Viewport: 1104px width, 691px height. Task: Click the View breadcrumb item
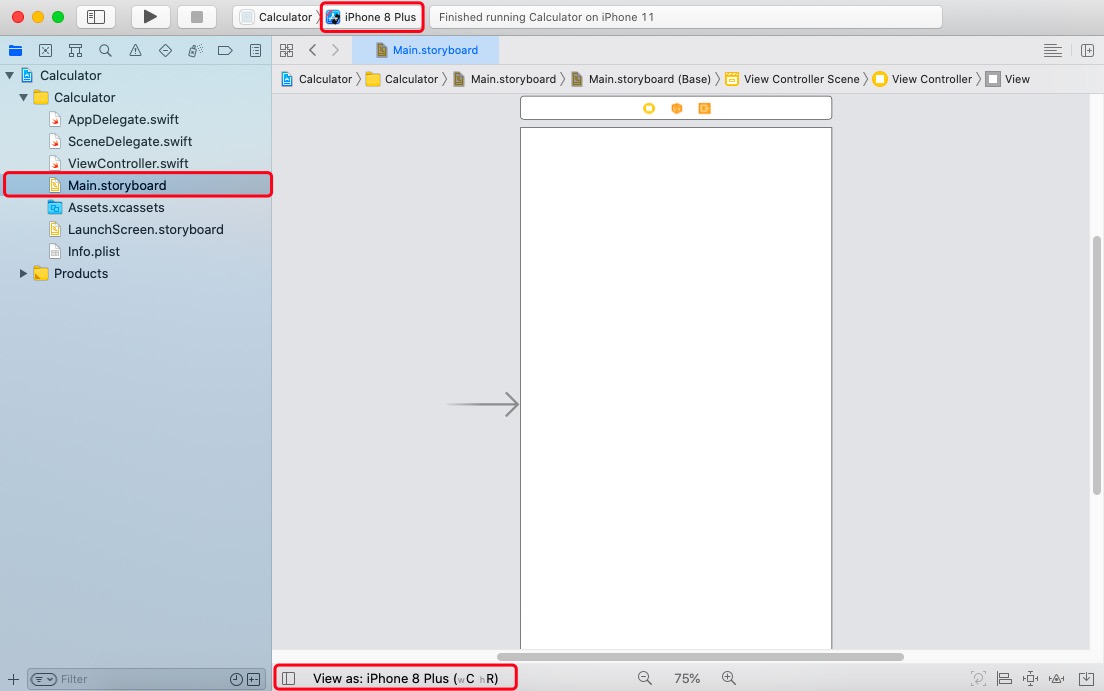(1008, 79)
